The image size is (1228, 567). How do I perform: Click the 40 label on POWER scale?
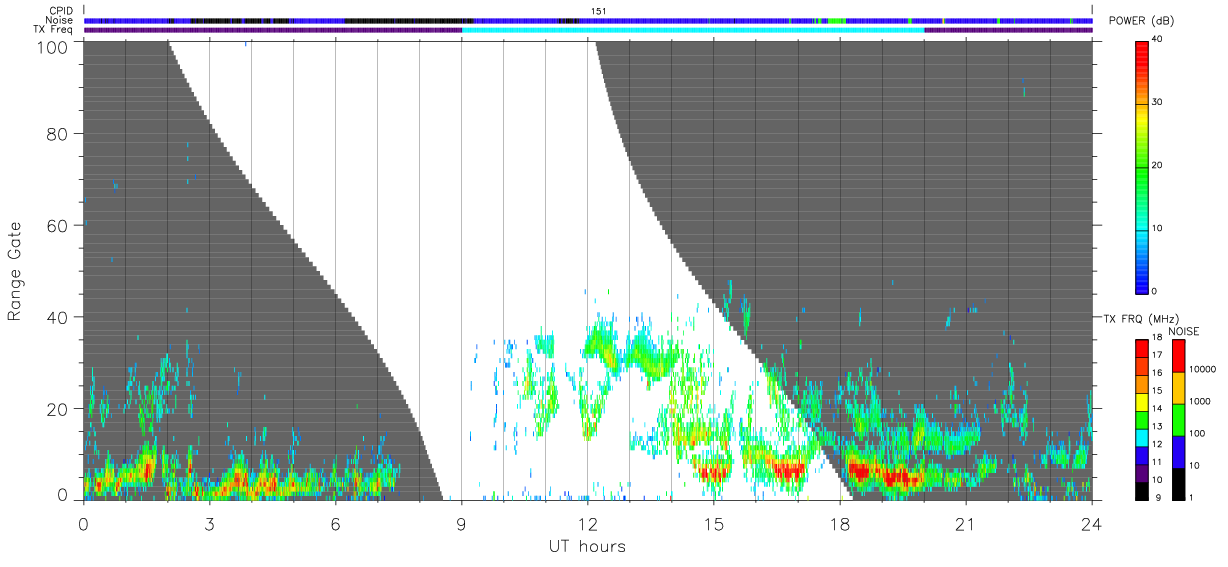(x=1159, y=40)
